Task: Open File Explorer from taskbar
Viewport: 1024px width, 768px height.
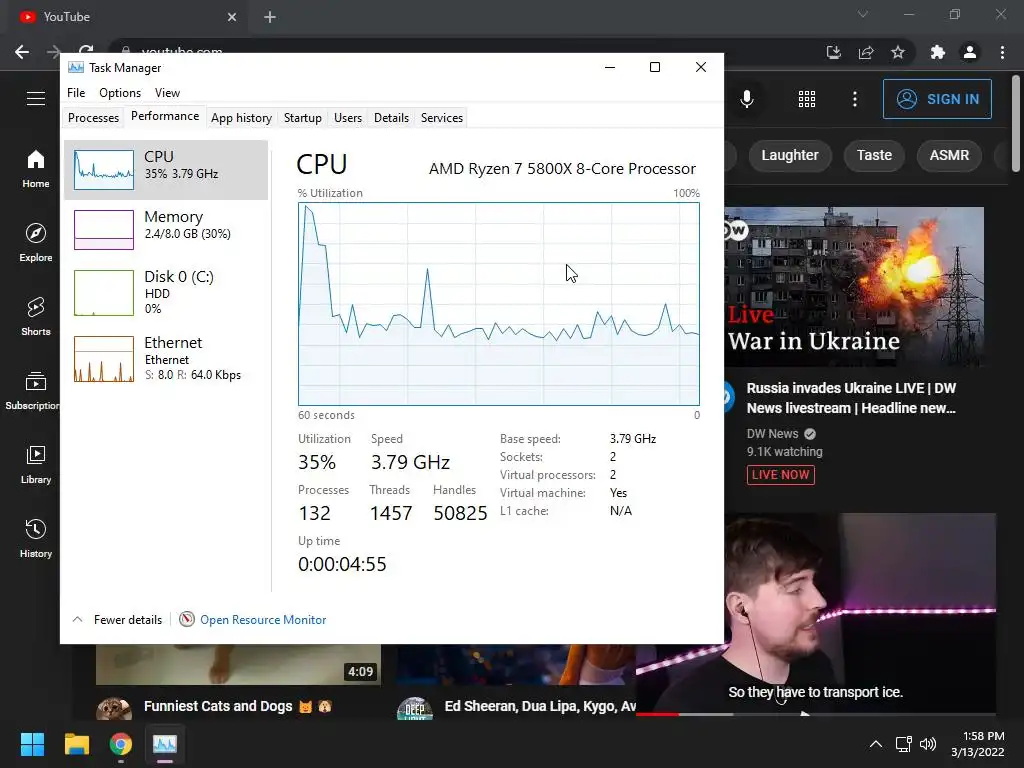Action: click(x=76, y=744)
